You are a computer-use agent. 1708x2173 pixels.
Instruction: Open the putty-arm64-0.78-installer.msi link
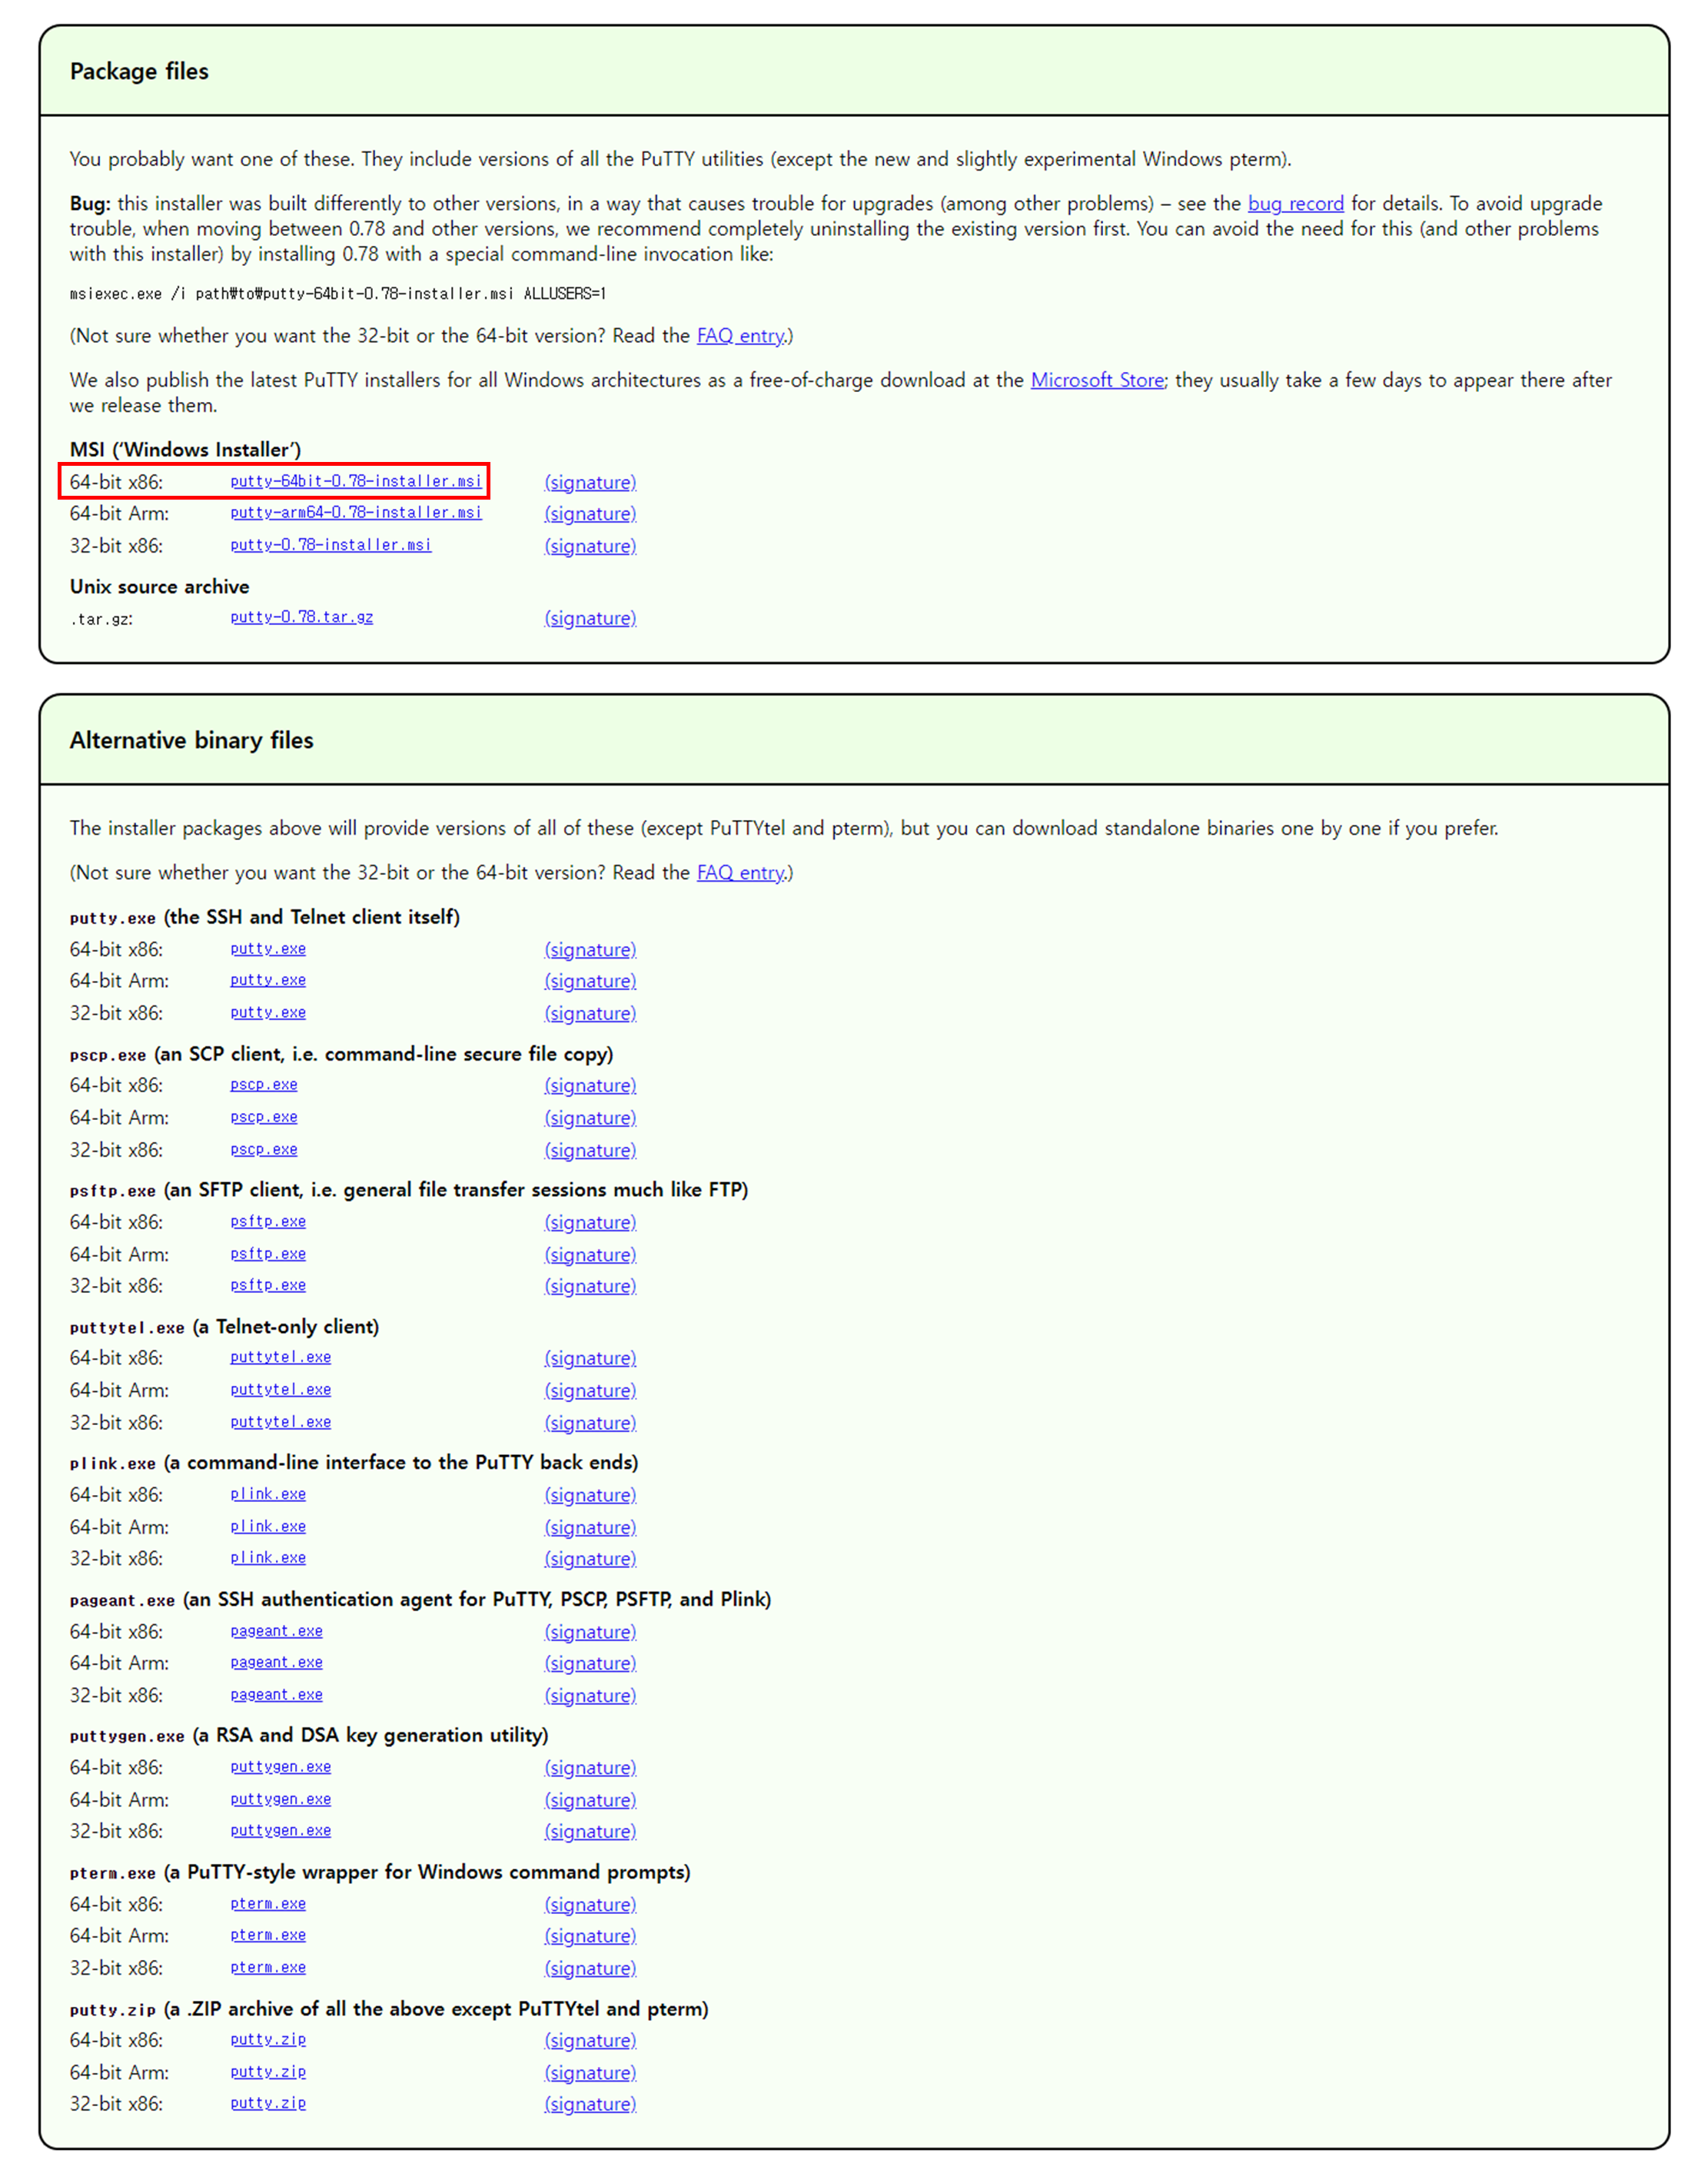coord(355,513)
